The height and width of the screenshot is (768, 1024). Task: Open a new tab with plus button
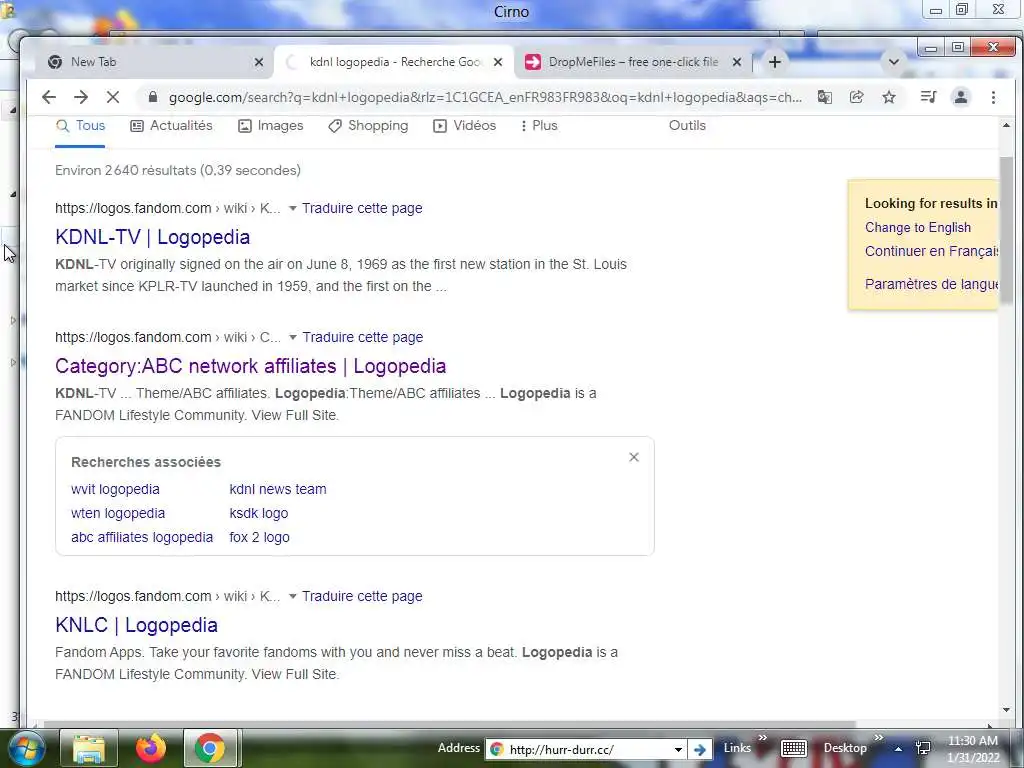point(775,62)
